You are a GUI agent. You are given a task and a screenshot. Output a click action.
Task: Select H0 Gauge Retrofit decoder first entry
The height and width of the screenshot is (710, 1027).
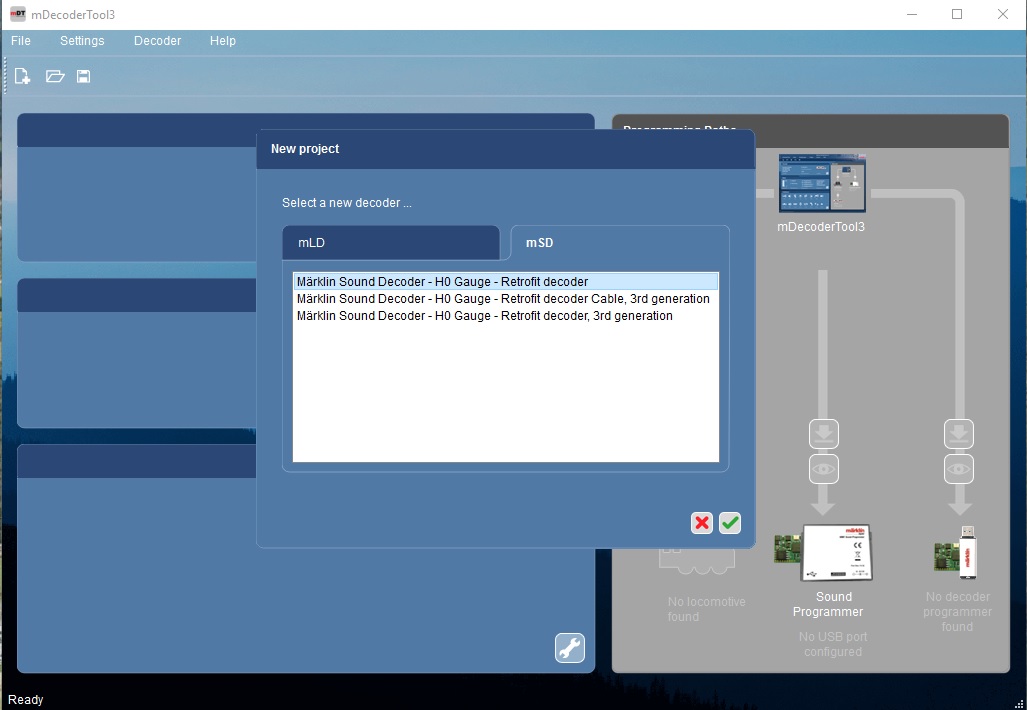click(x=506, y=282)
